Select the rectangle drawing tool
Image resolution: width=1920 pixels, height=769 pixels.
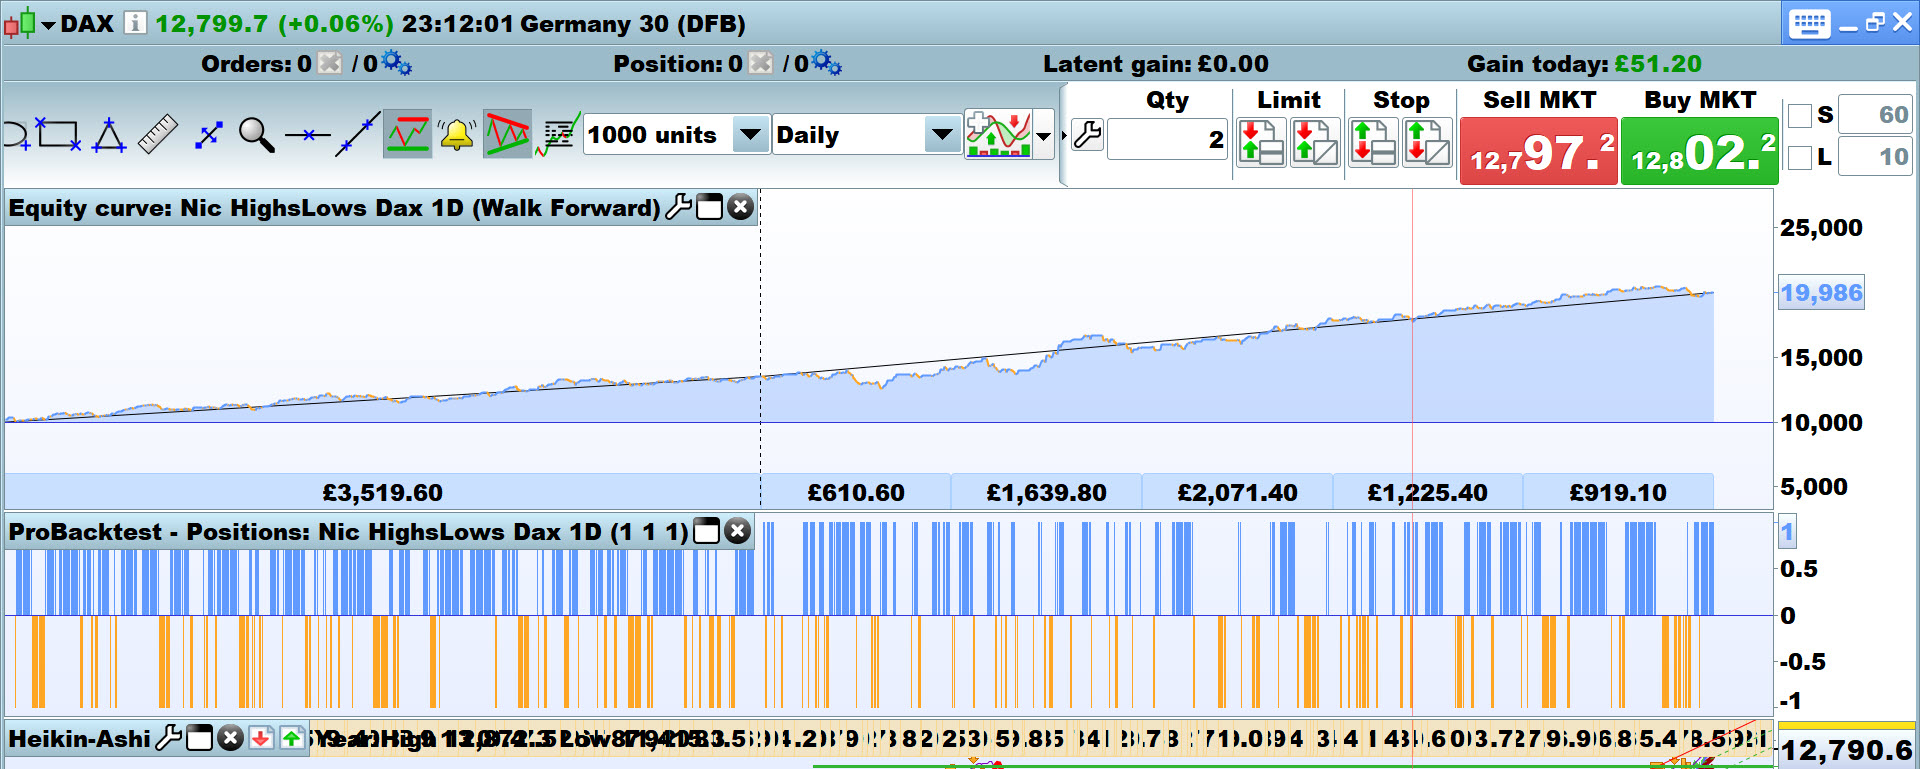coord(58,135)
